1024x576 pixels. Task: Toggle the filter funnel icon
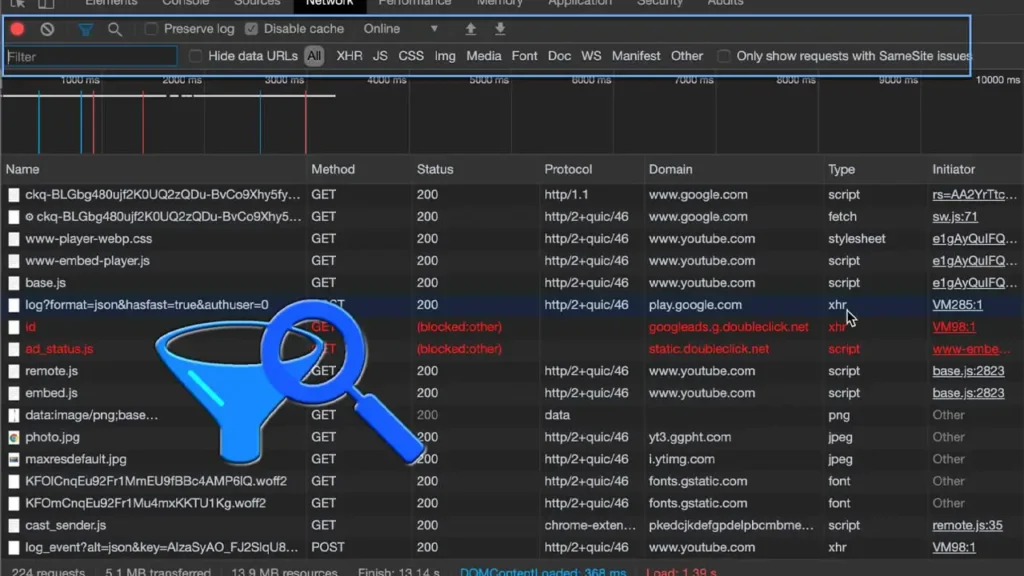pos(86,29)
